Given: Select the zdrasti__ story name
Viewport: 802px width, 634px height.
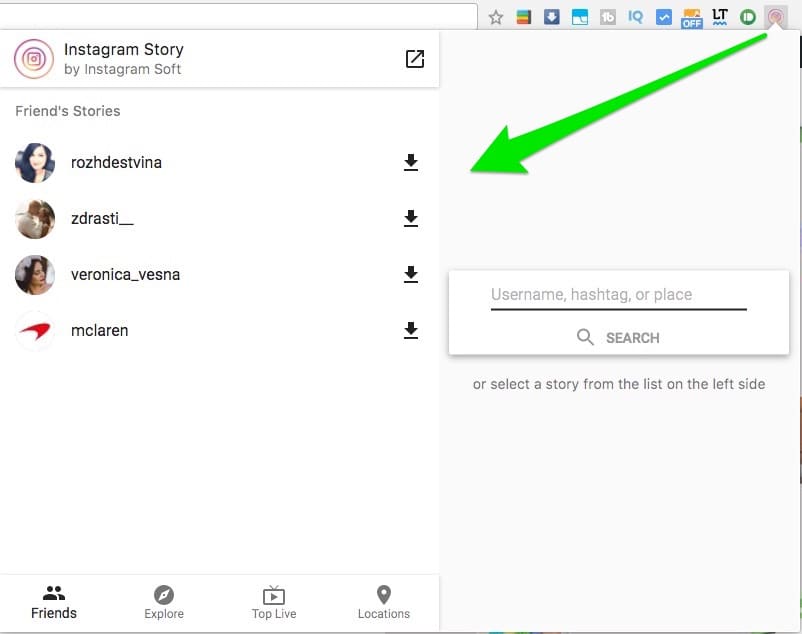Looking at the screenshot, I should click(x=102, y=219).
